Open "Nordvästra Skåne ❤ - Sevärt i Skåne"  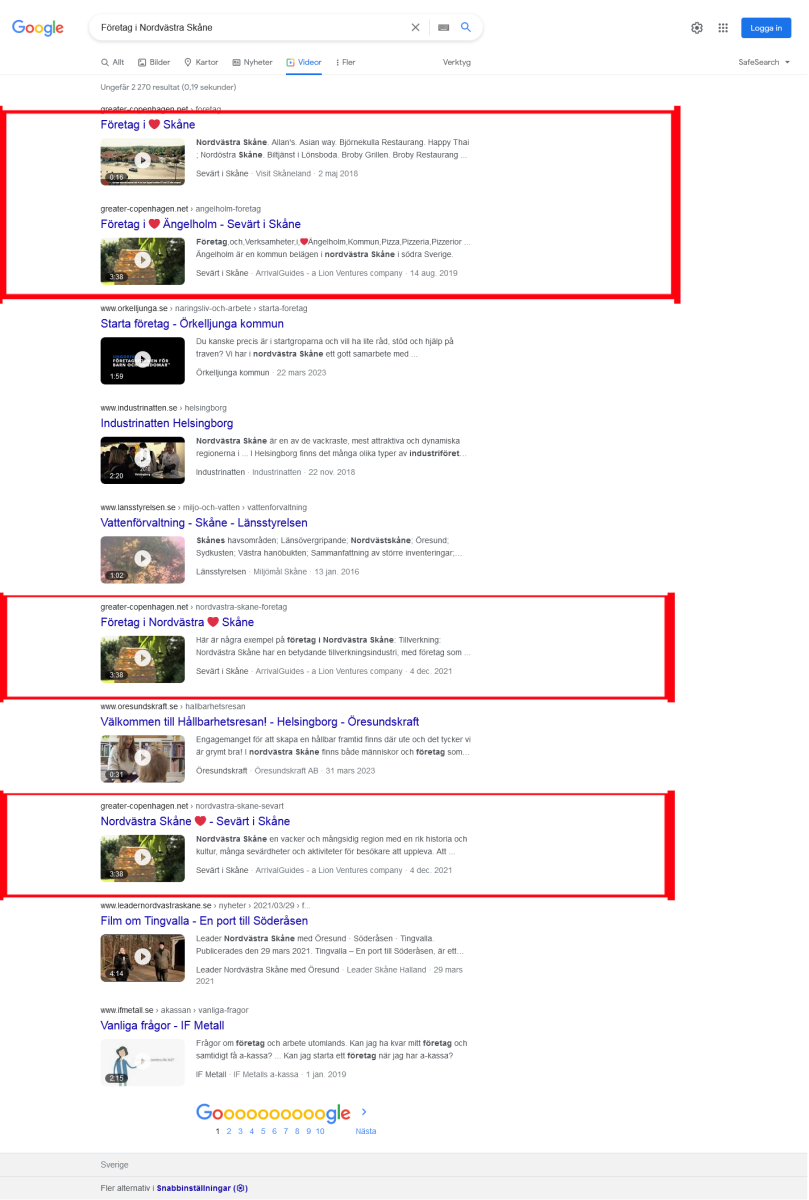click(x=196, y=821)
